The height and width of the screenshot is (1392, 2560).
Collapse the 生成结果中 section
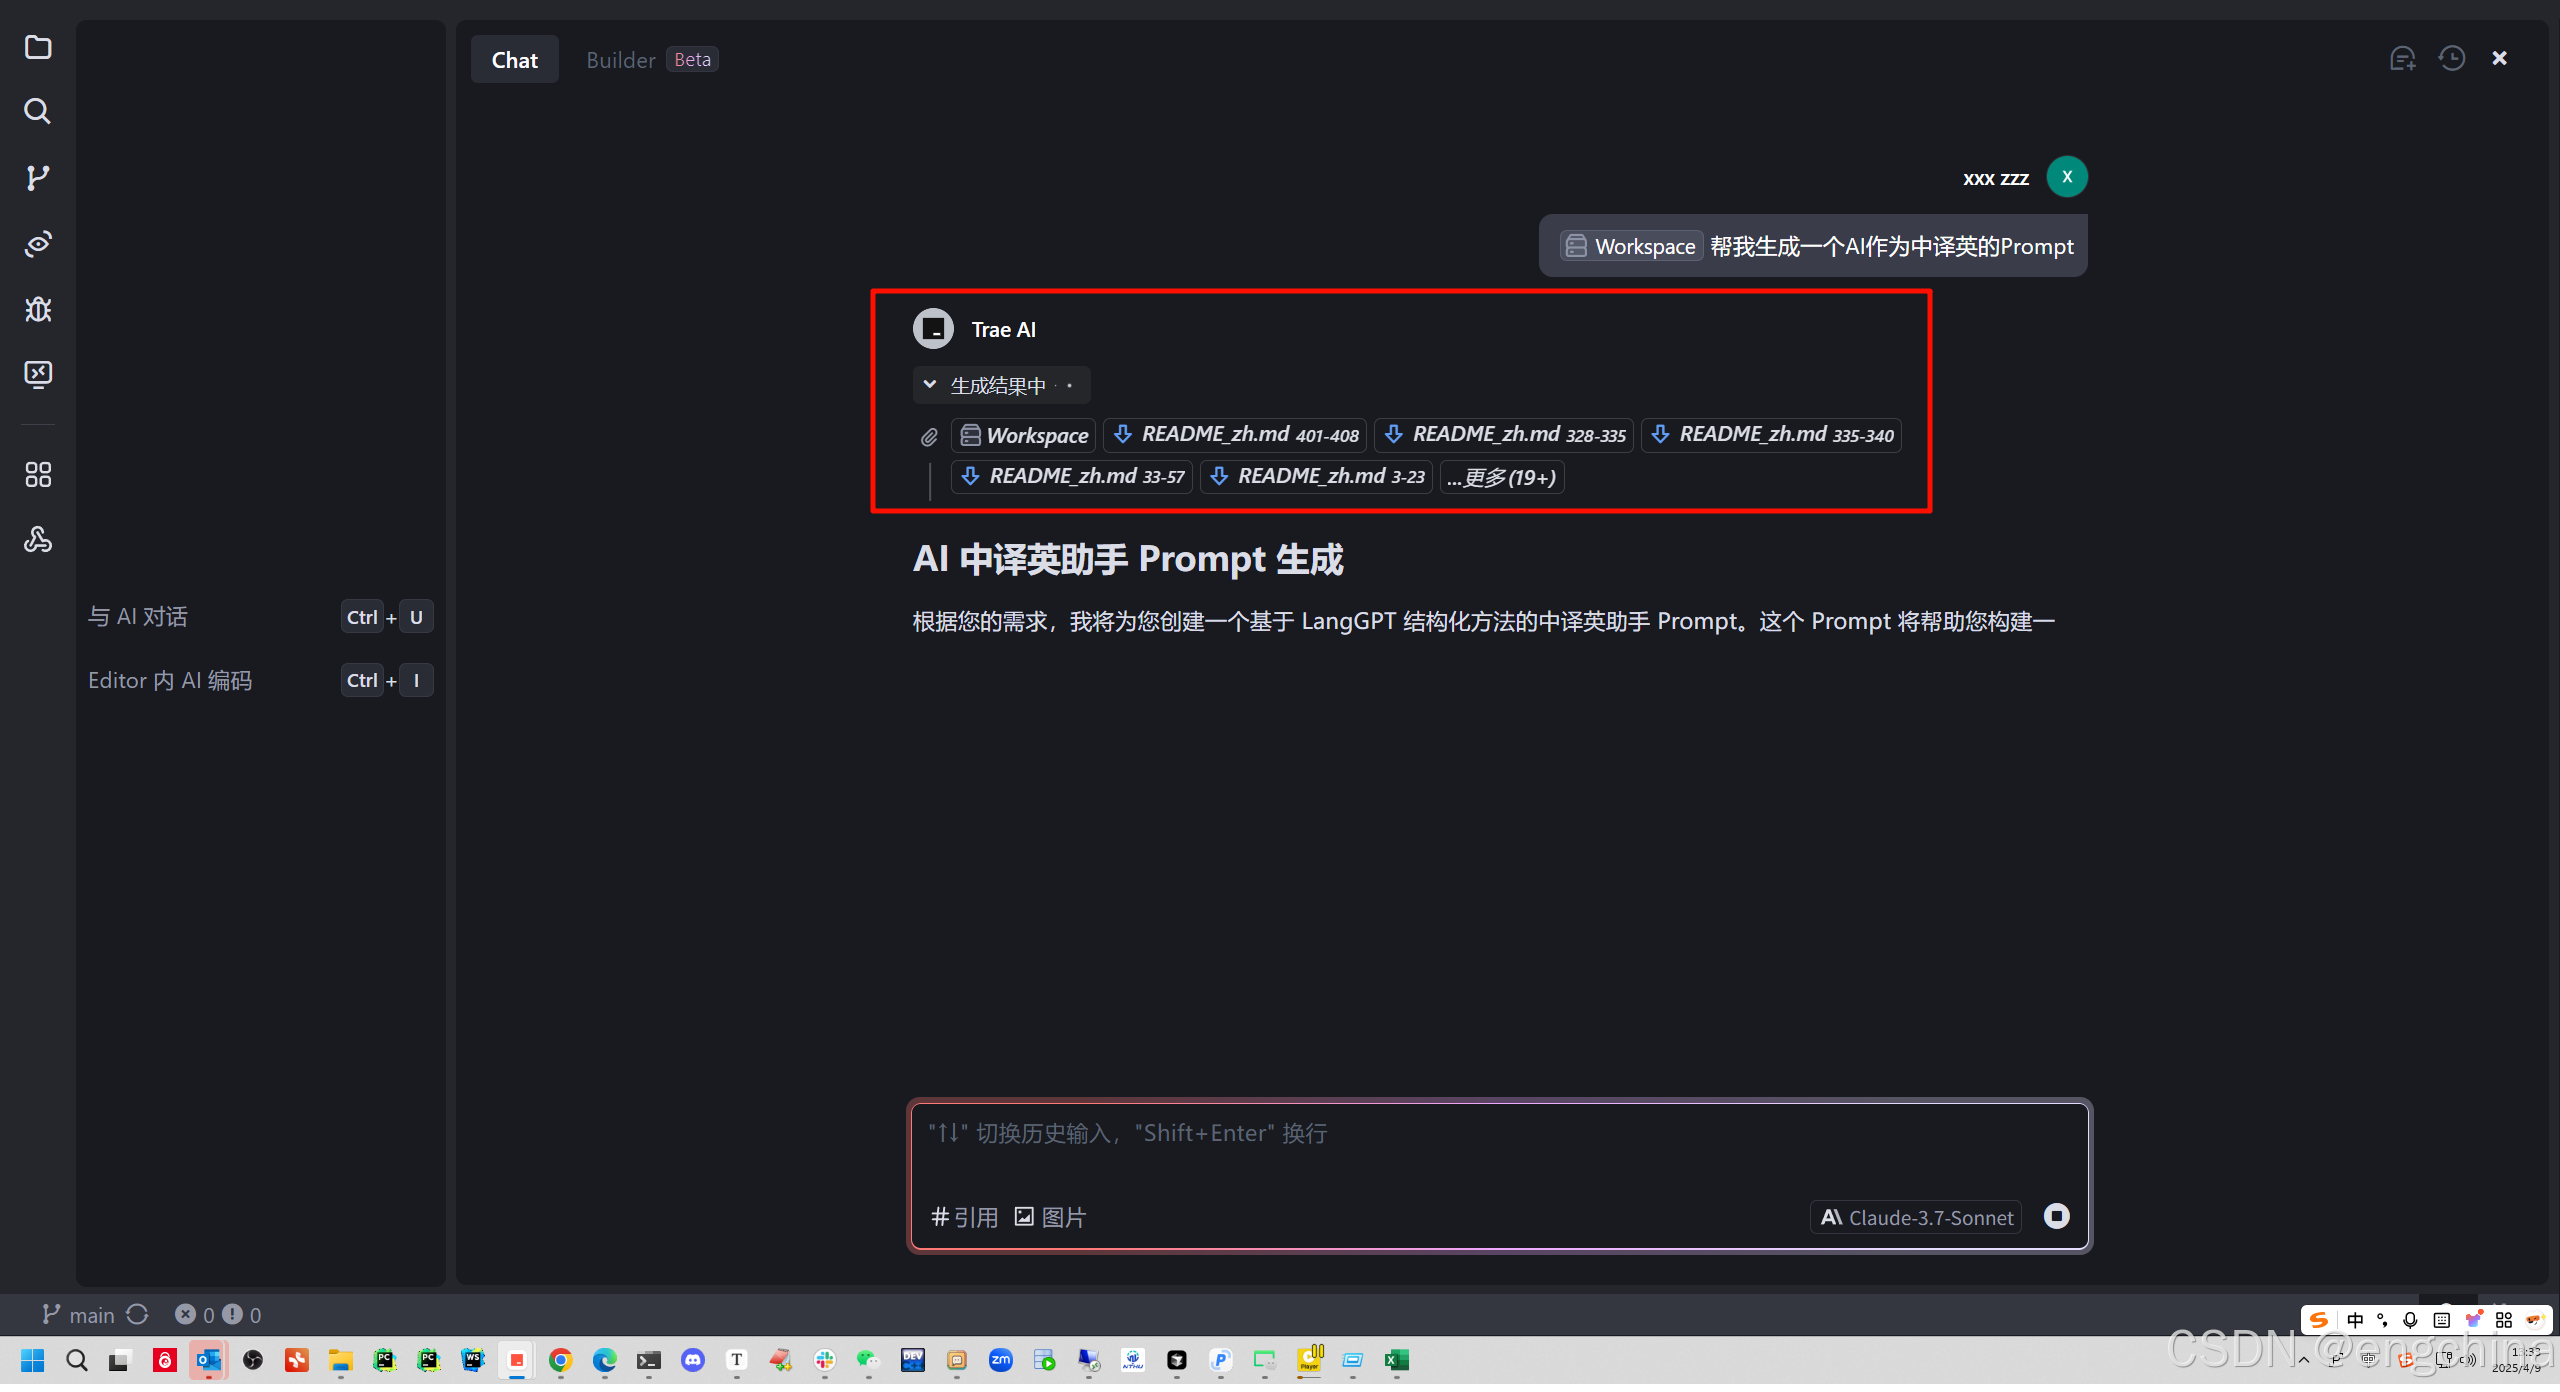pyautogui.click(x=930, y=385)
